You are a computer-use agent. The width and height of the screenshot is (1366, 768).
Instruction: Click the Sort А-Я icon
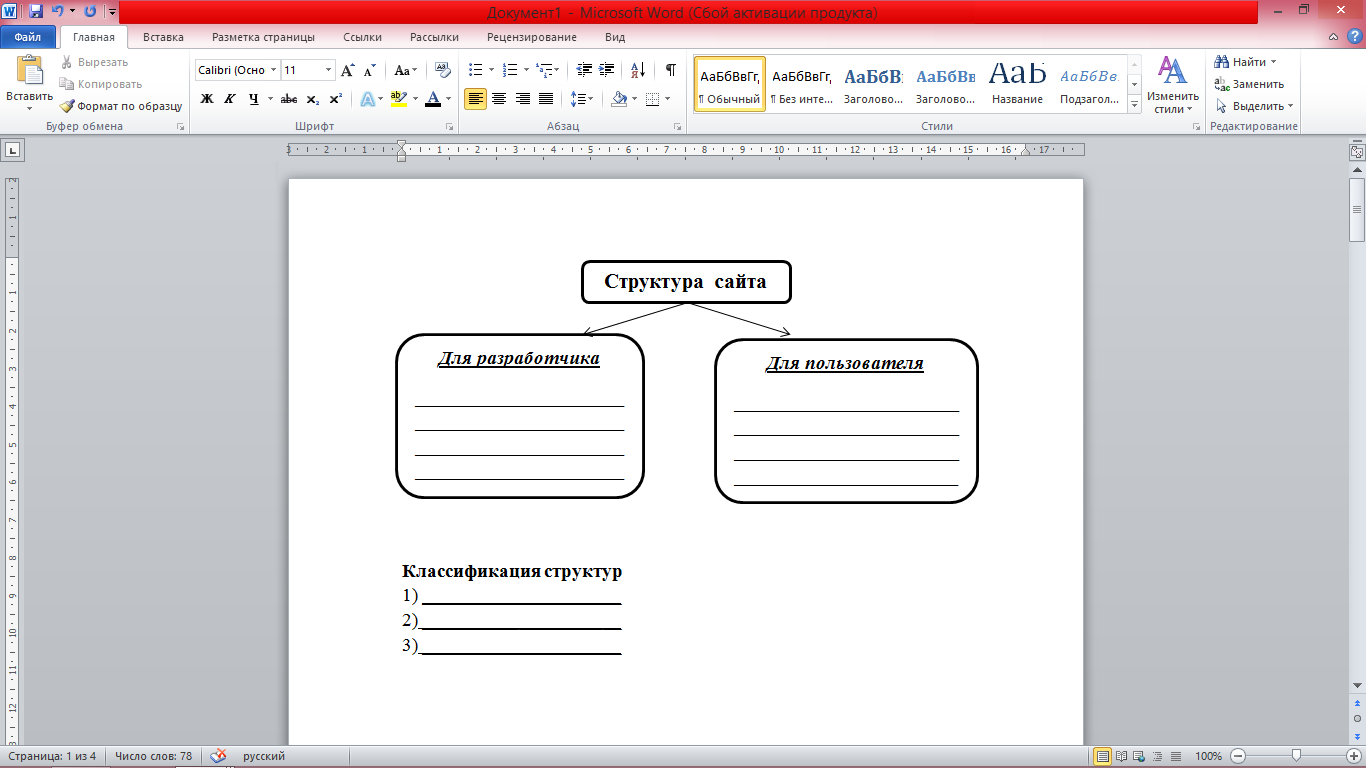[637, 70]
